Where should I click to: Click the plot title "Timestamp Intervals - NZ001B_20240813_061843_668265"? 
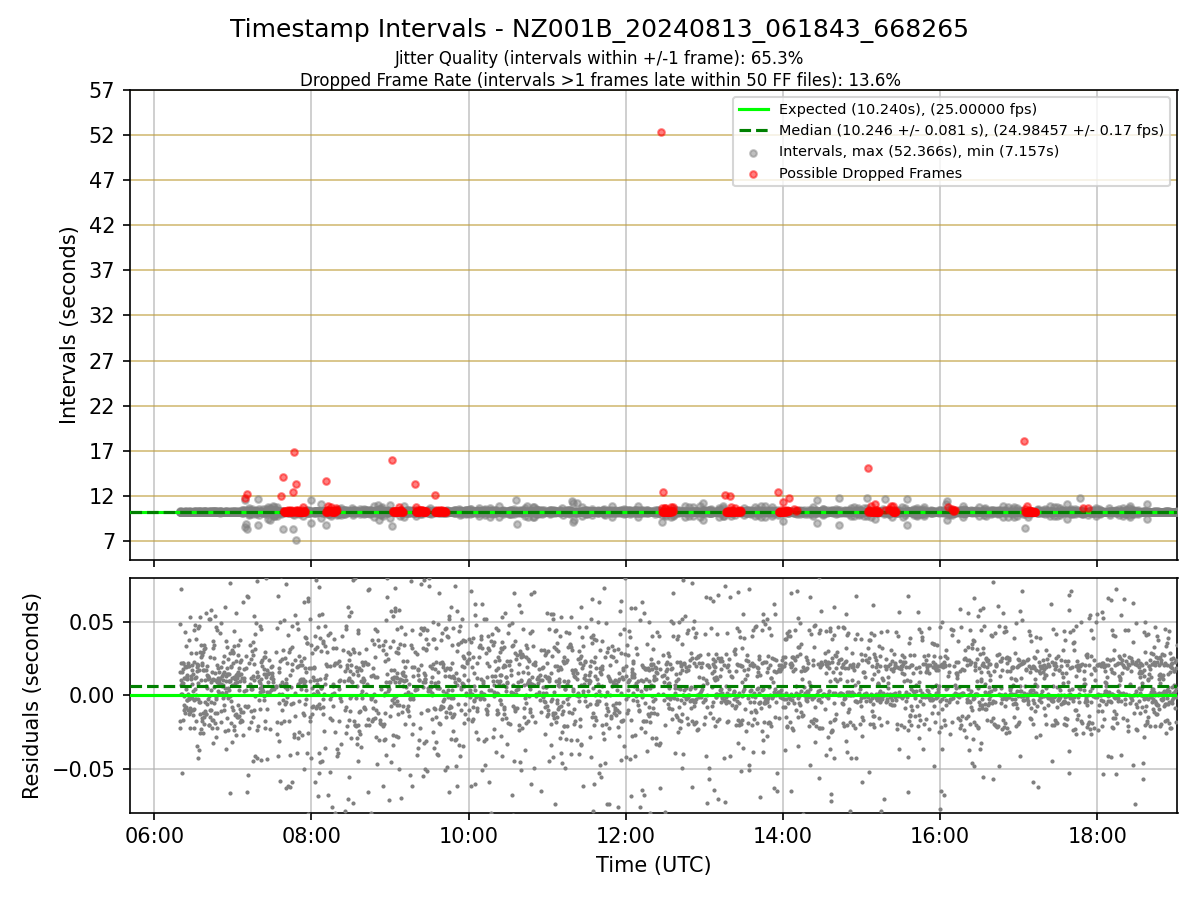click(x=599, y=29)
